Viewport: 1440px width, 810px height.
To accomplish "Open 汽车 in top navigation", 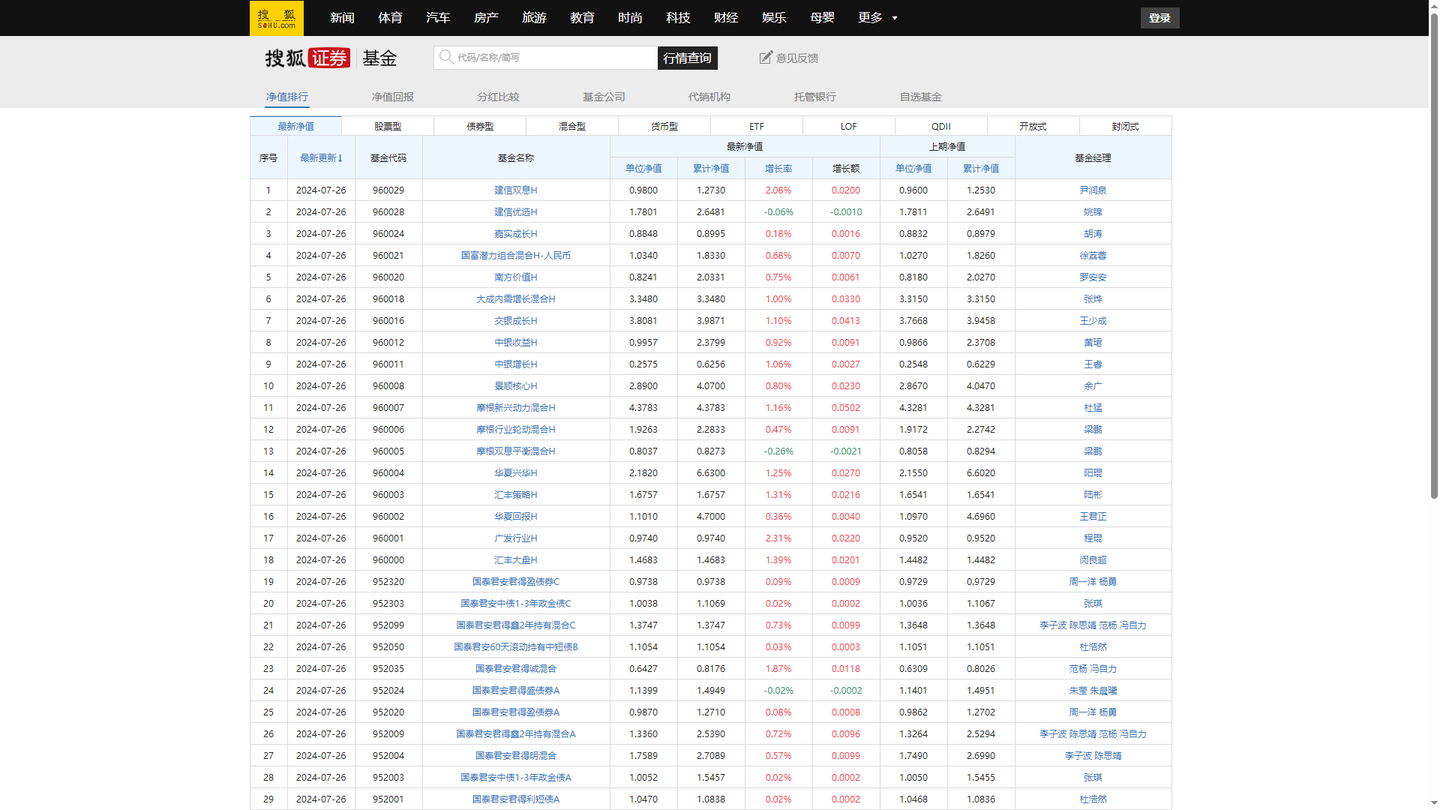I will click(438, 18).
